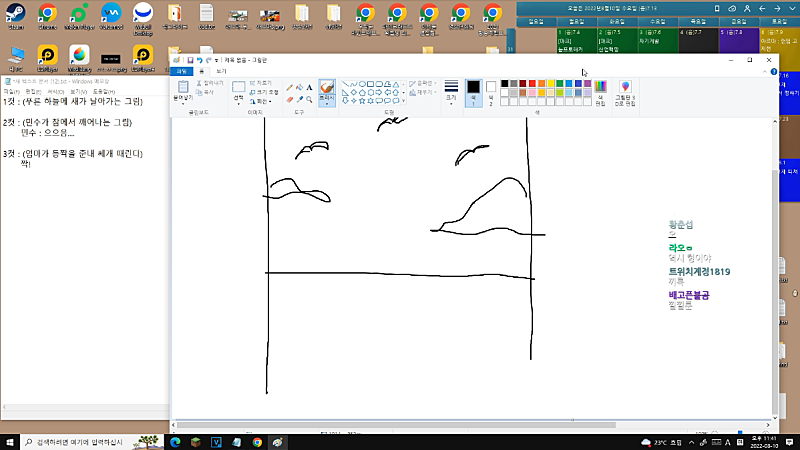The height and width of the screenshot is (450, 800).
Task: Click the Pencil tool icon
Action: [289, 87]
